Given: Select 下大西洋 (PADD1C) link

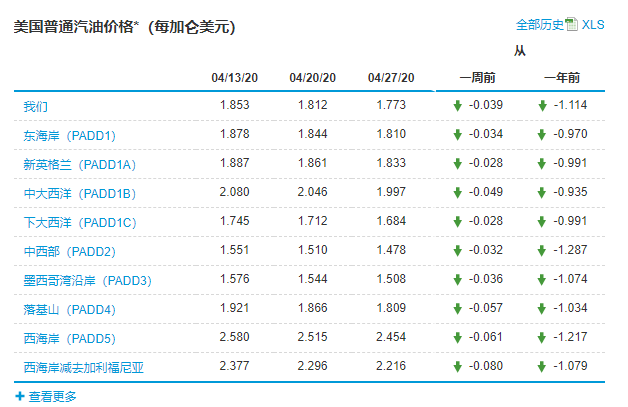Looking at the screenshot, I should coord(80,223).
